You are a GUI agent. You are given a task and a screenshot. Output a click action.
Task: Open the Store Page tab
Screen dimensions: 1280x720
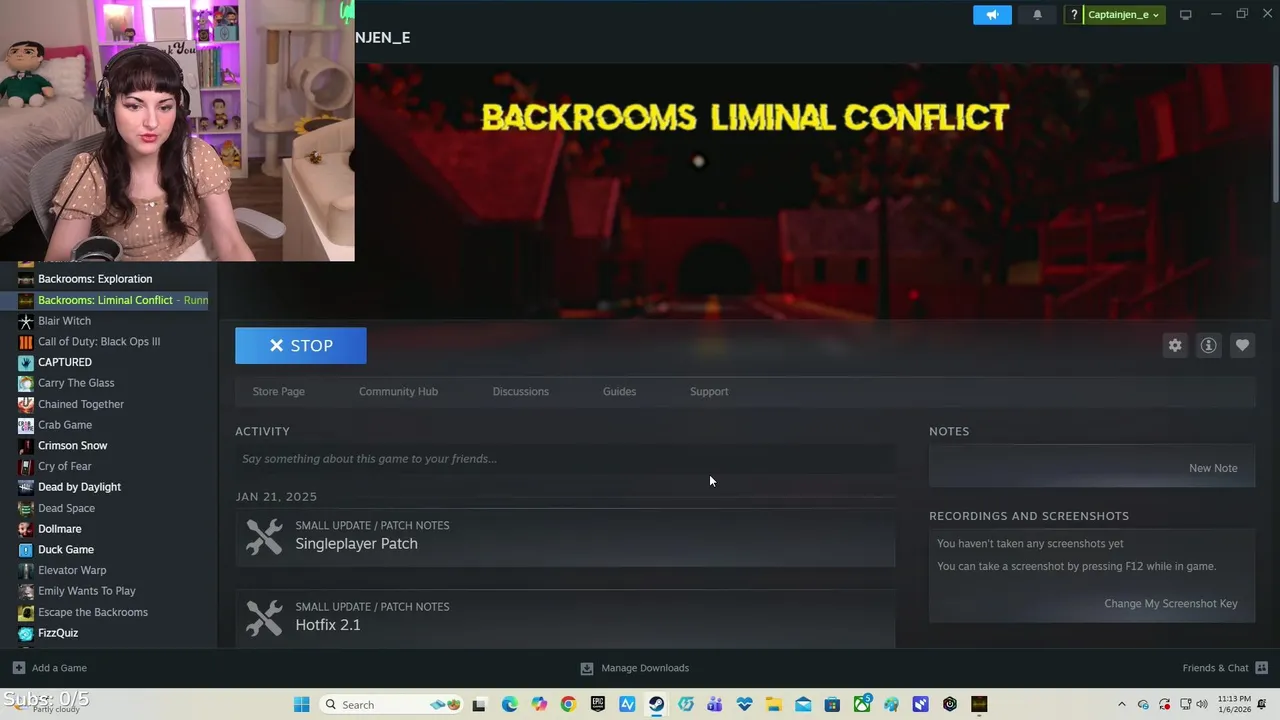pyautogui.click(x=278, y=391)
